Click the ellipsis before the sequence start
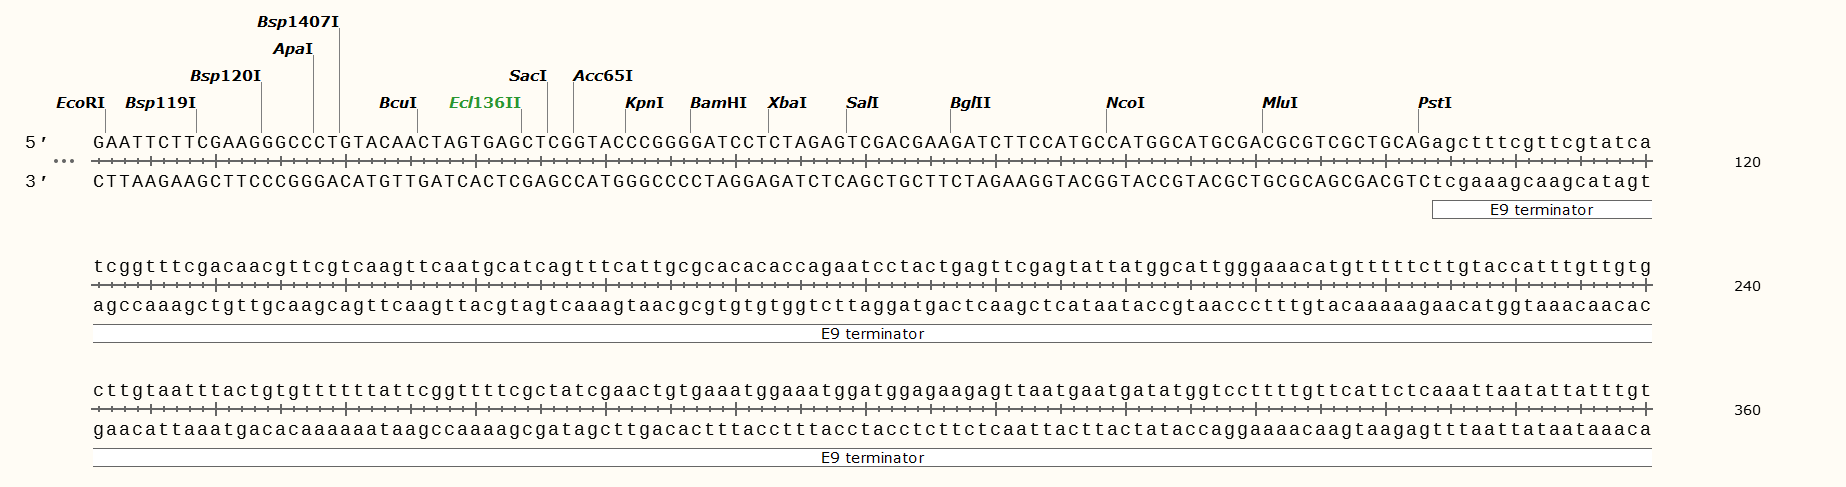Image resolution: width=1846 pixels, height=487 pixels. click(x=64, y=161)
